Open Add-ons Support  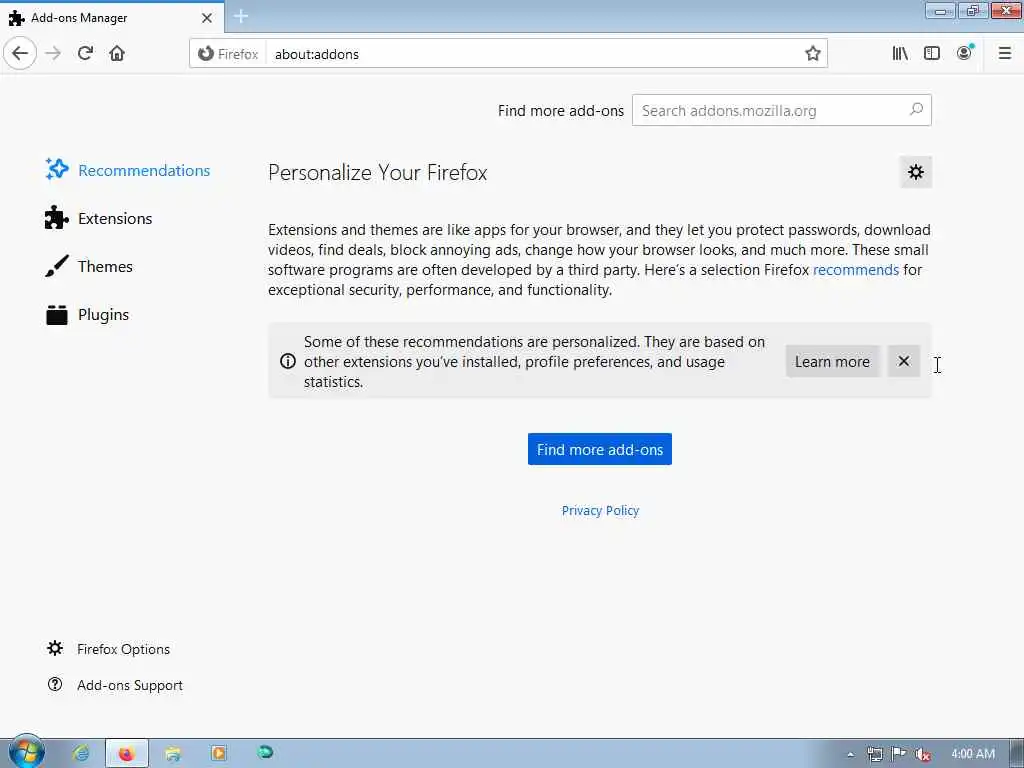[x=115, y=684]
